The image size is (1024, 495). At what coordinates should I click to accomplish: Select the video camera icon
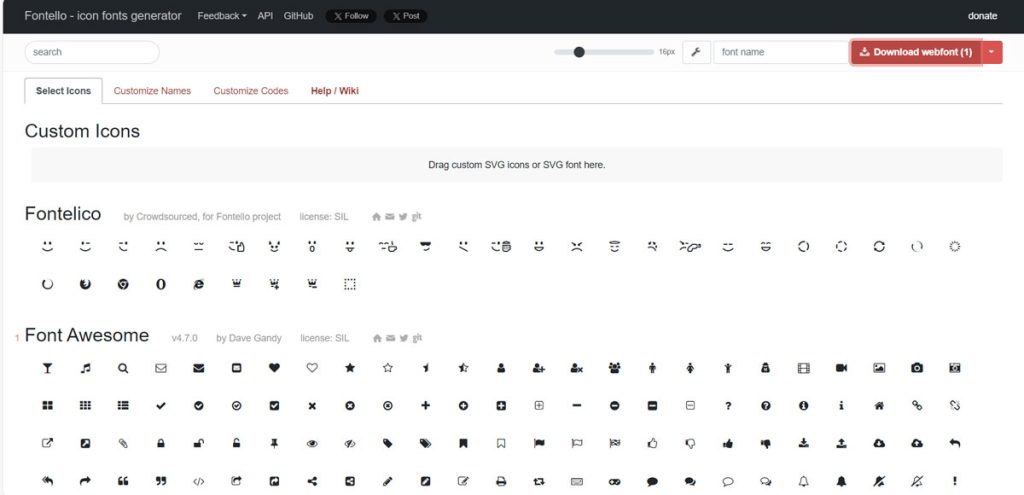pyautogui.click(x=841, y=368)
